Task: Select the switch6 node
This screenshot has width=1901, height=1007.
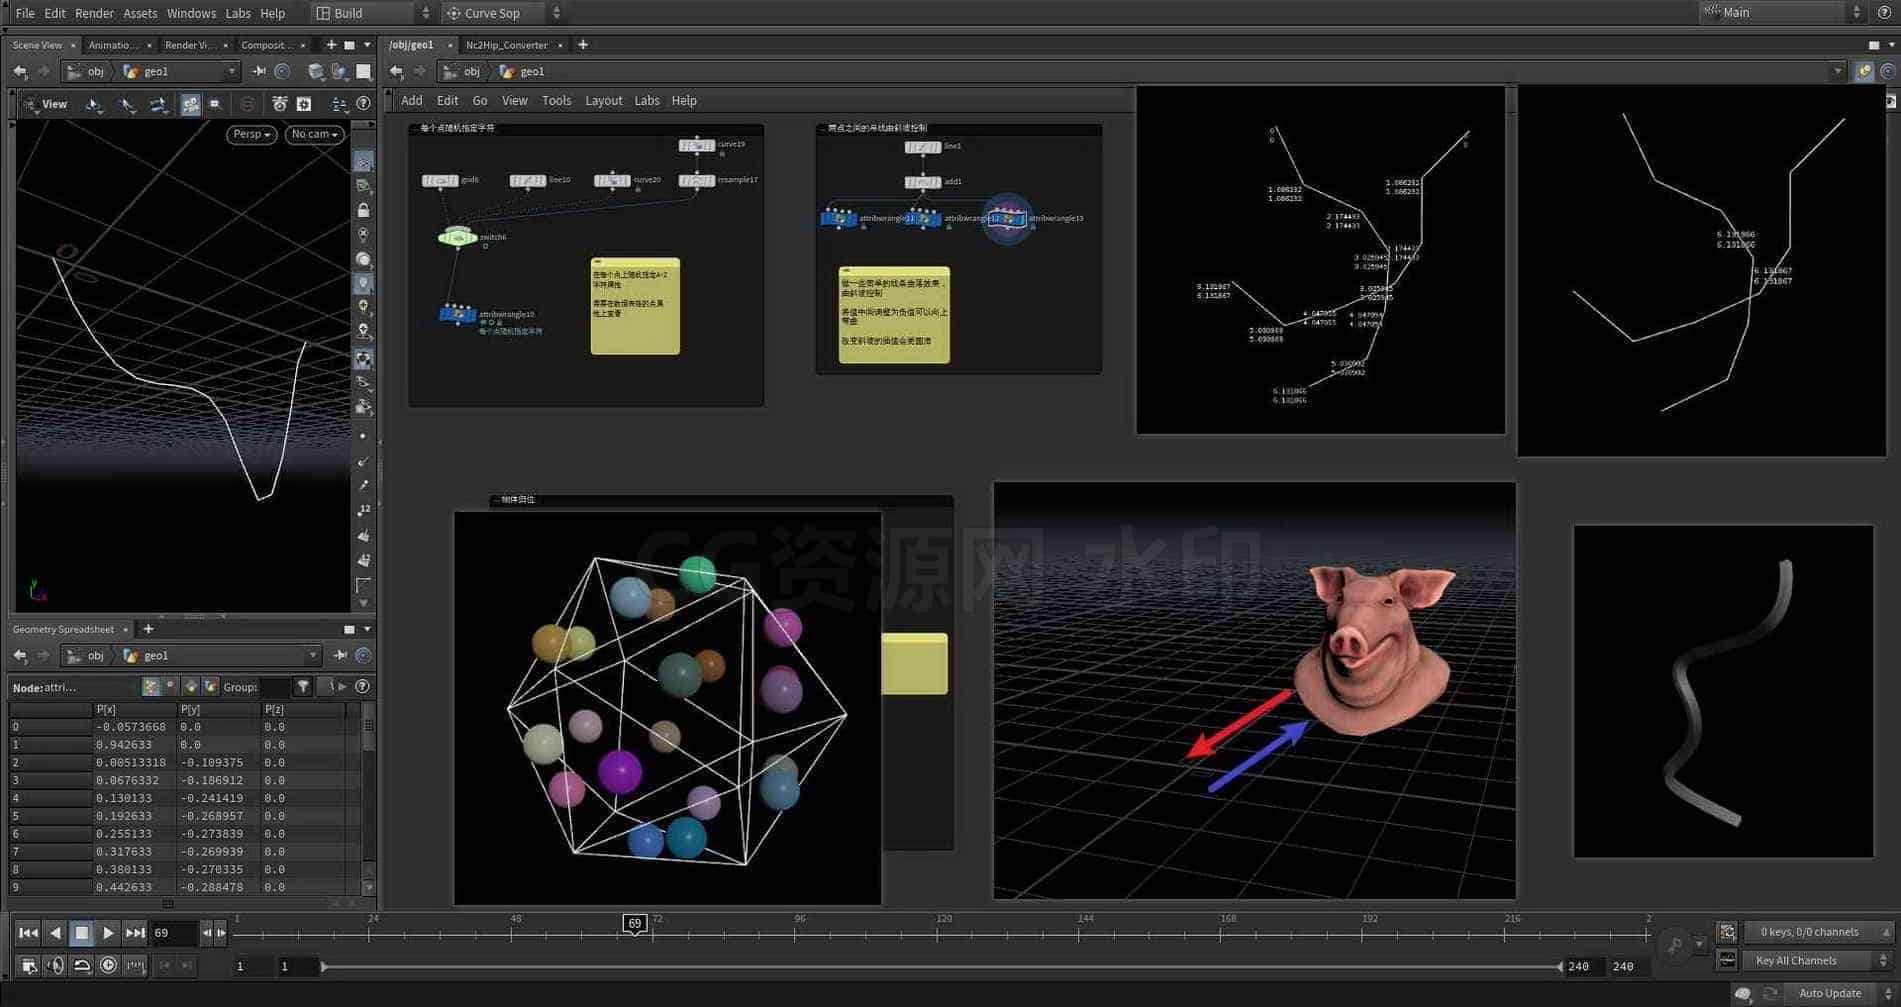Action: [457, 237]
